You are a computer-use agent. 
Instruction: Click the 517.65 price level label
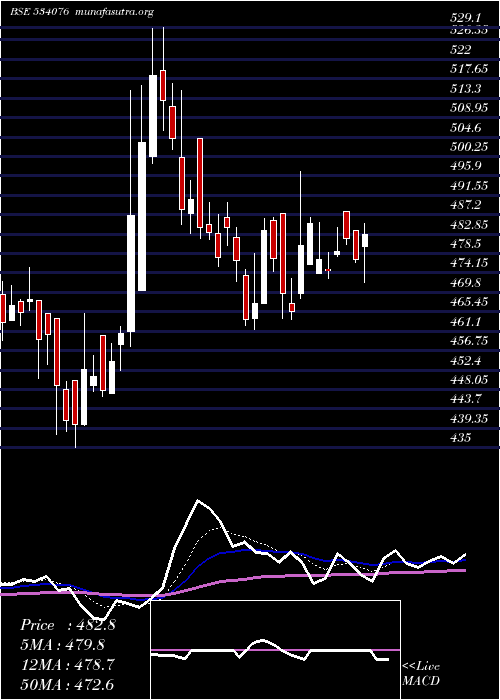point(469,69)
